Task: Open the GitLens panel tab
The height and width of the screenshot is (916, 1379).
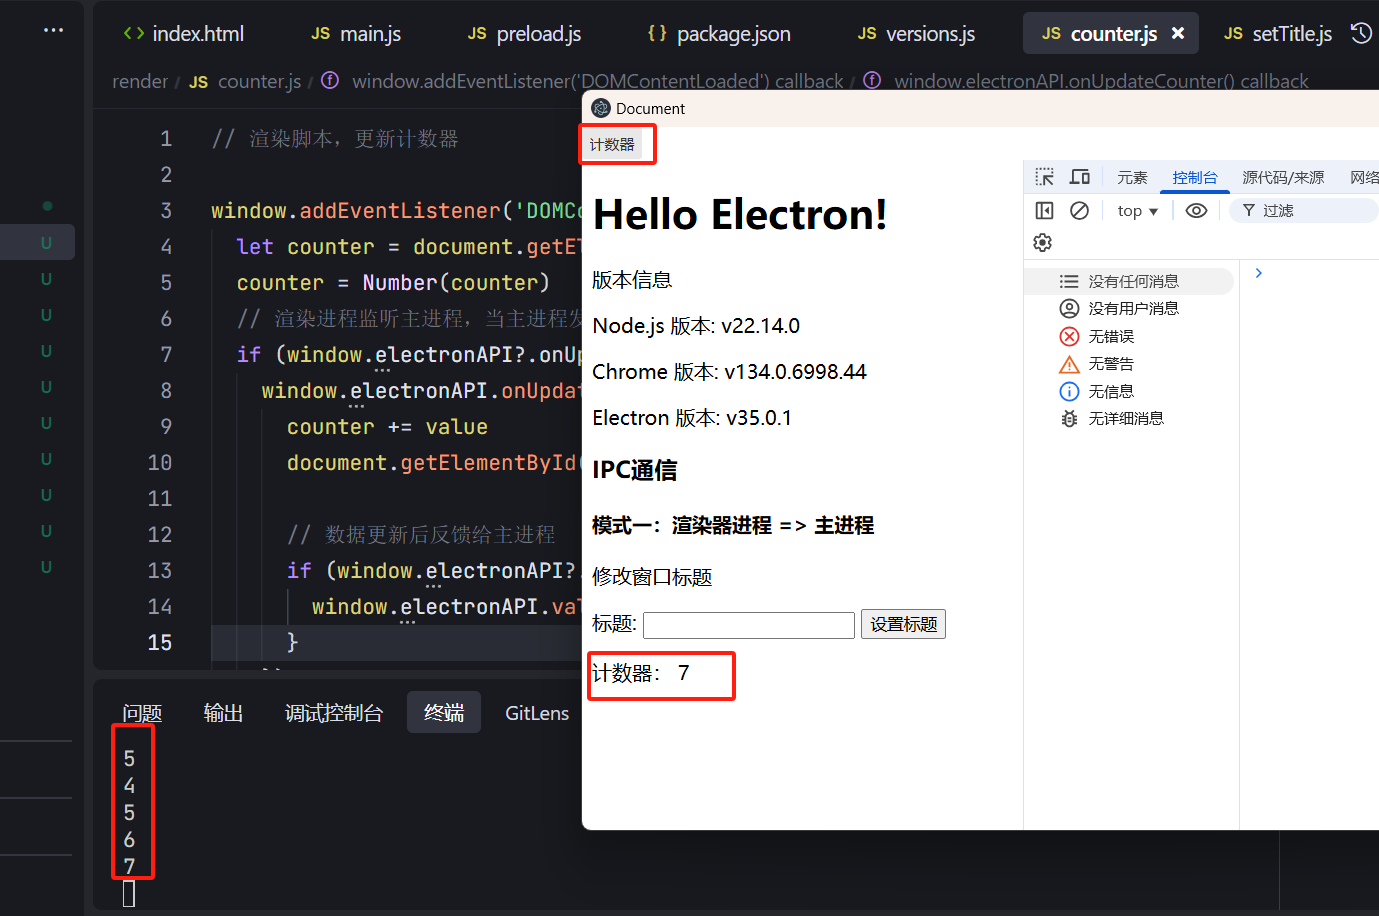Action: click(x=537, y=713)
